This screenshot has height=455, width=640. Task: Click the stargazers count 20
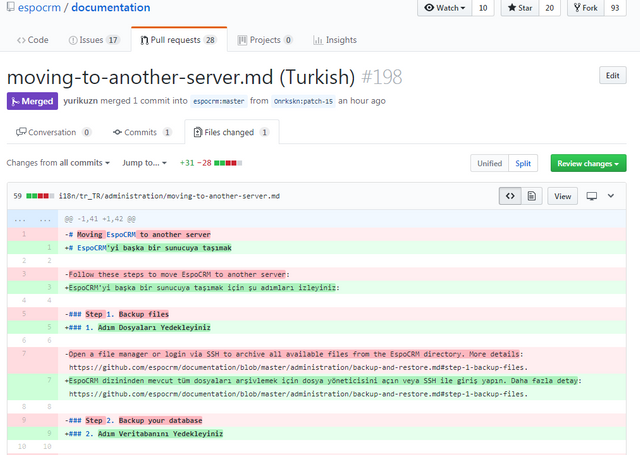(549, 8)
